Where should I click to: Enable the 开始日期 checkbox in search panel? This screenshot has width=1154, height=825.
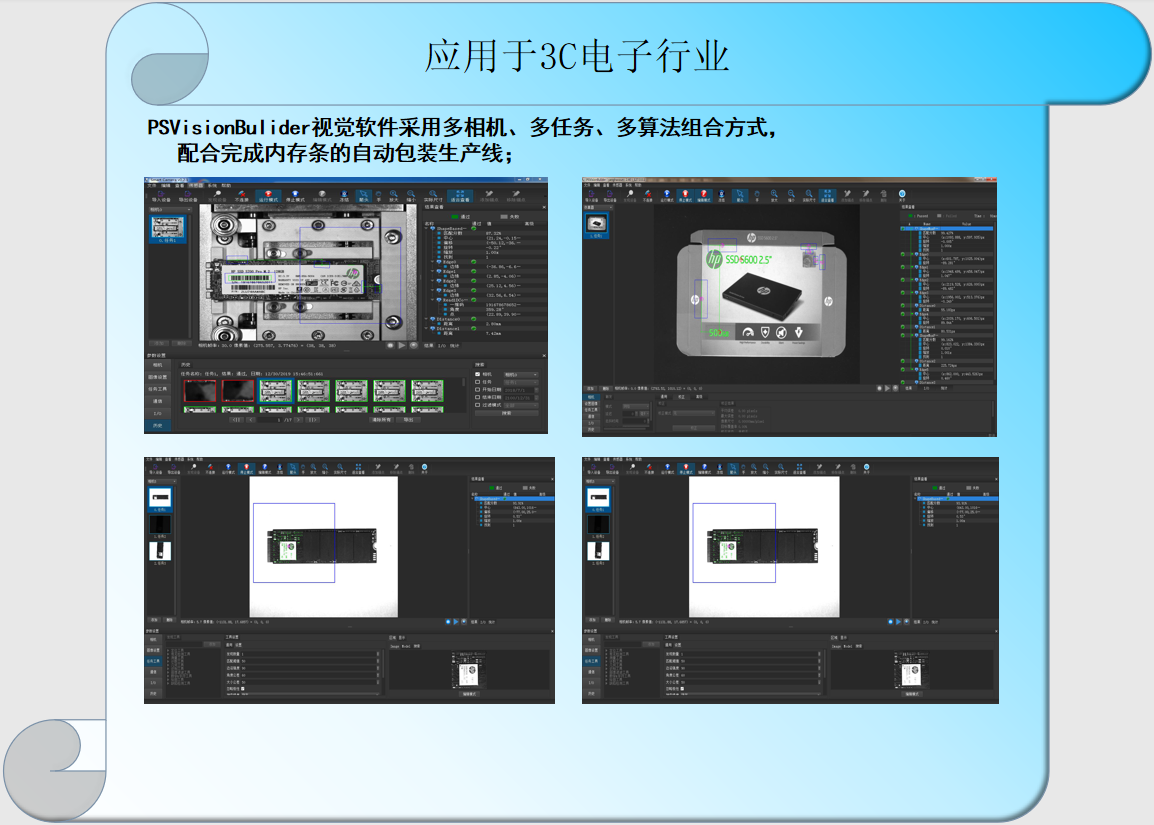click(x=478, y=389)
